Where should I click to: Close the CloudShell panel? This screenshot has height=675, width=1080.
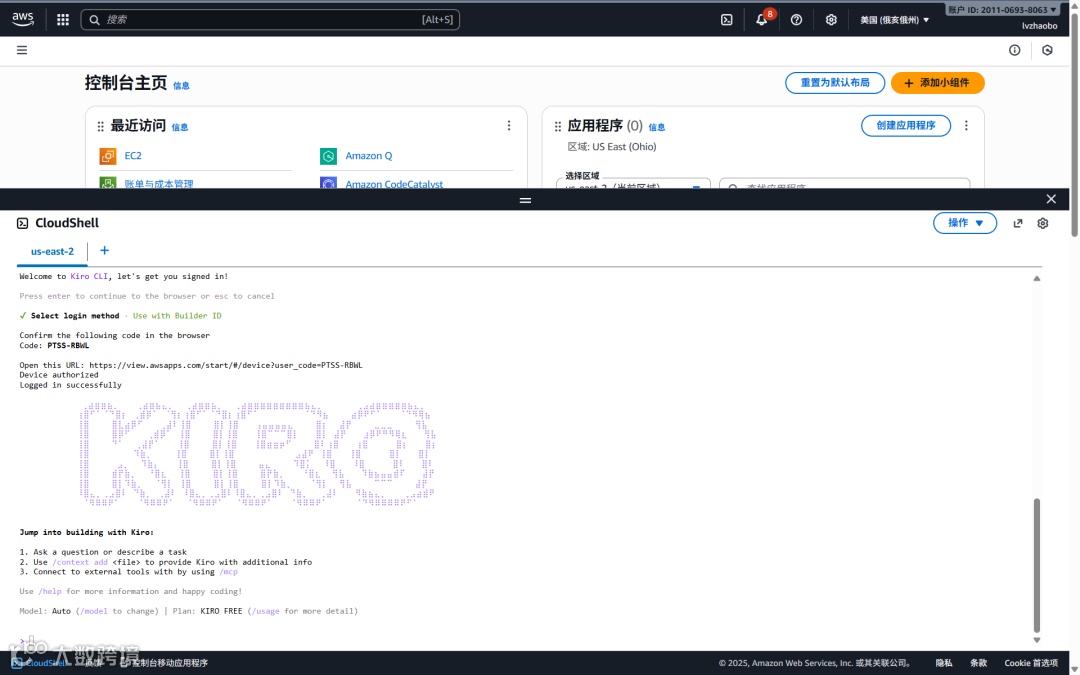point(1051,199)
